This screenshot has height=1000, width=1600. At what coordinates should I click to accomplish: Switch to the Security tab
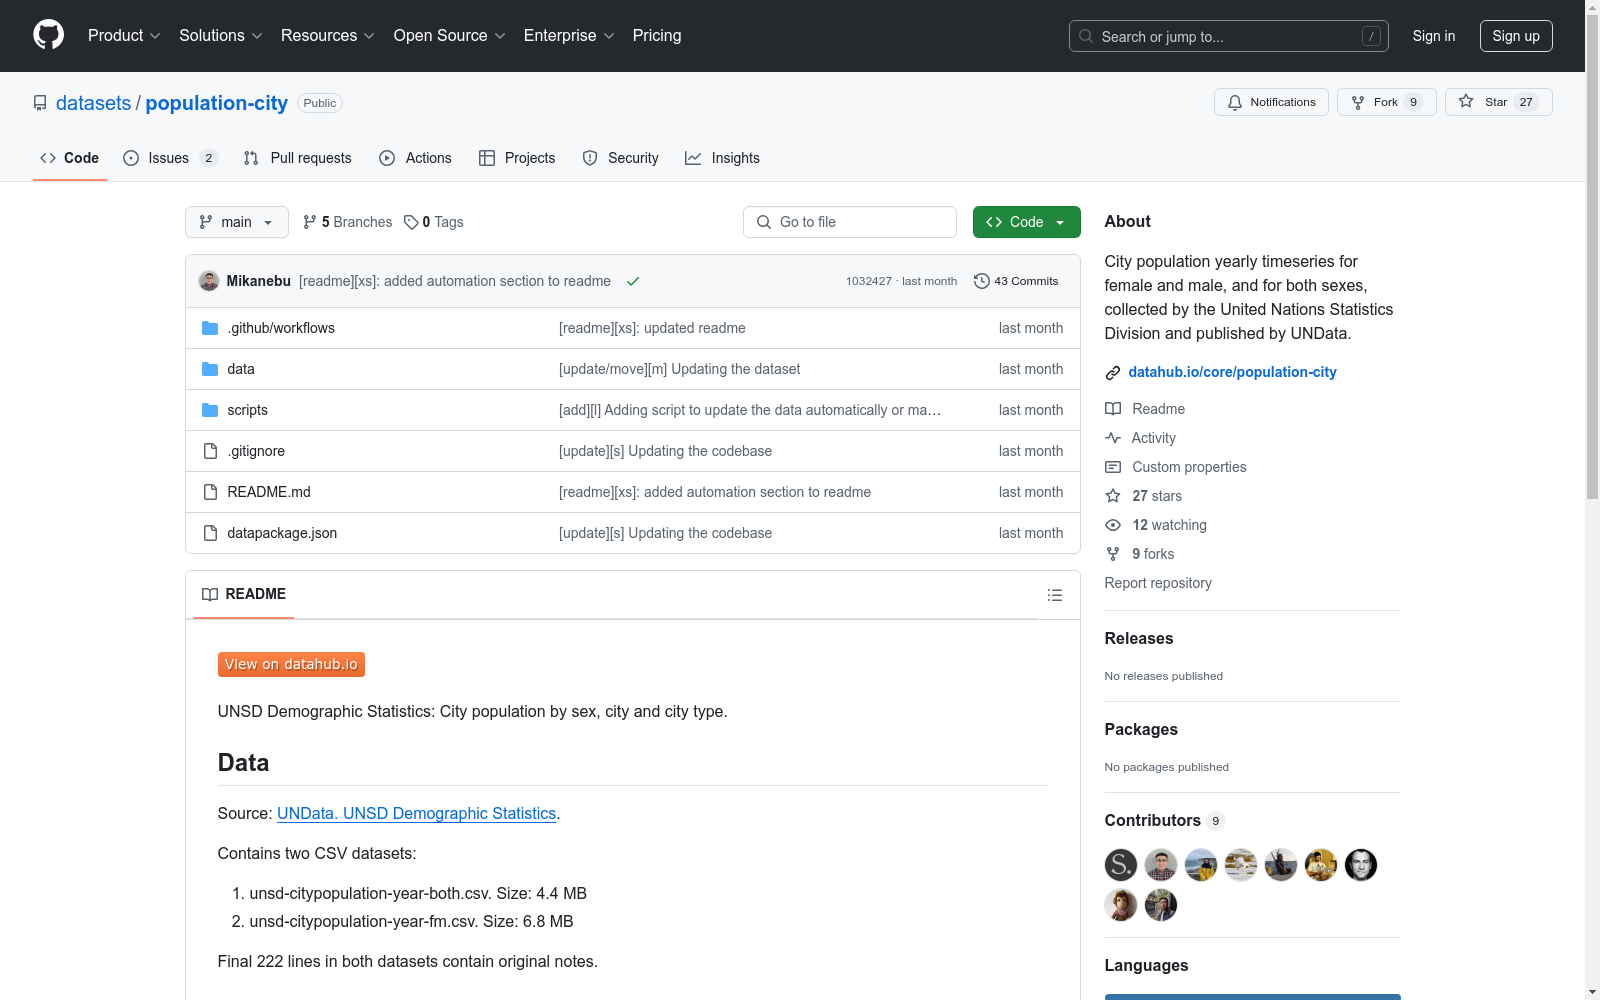point(620,158)
